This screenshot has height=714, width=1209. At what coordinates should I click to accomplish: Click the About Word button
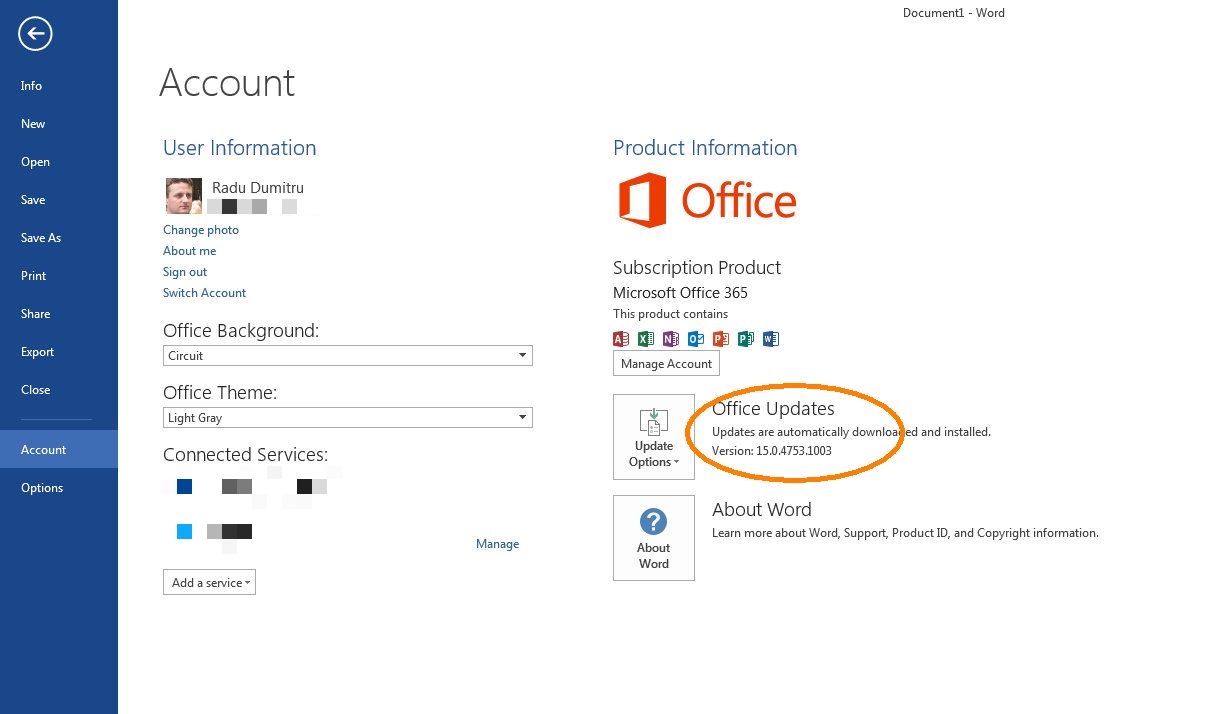(654, 538)
